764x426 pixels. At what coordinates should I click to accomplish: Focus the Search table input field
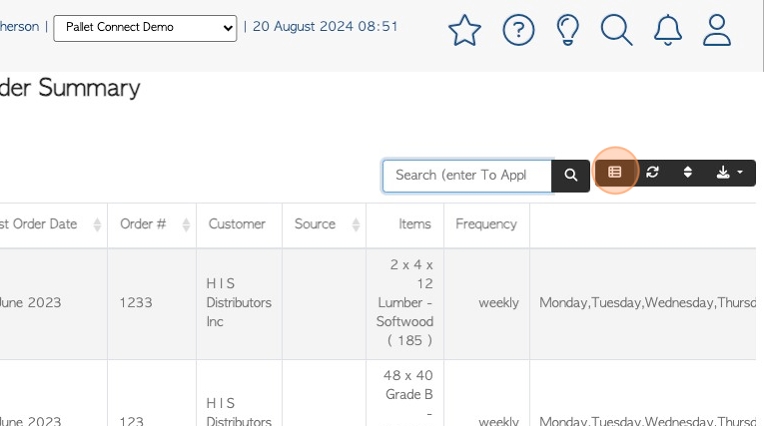467,175
